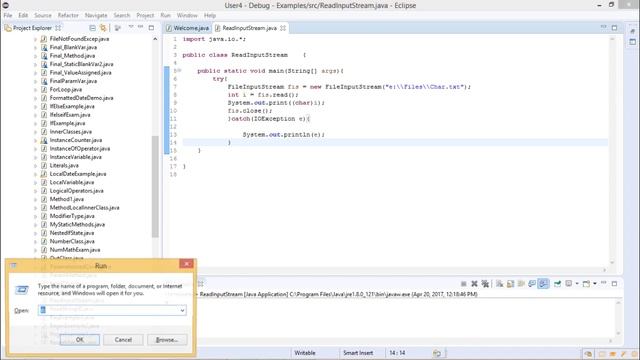
Task: Pin the console view
Action: click(557, 284)
